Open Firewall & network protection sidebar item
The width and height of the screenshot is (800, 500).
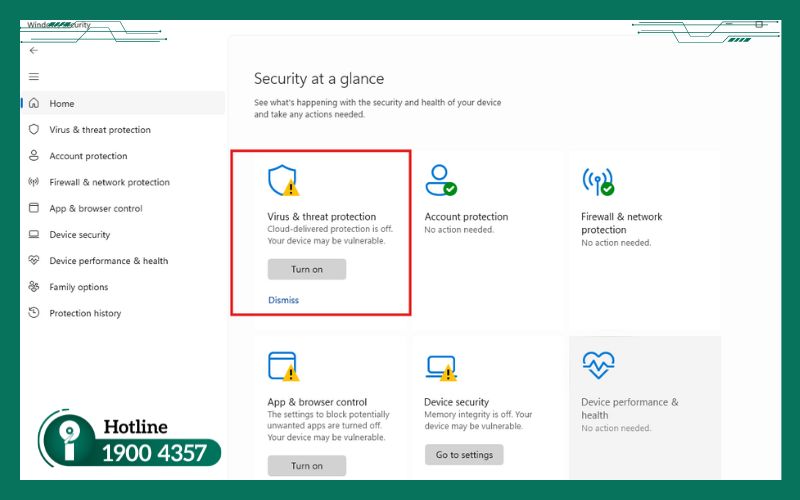[x=109, y=183]
